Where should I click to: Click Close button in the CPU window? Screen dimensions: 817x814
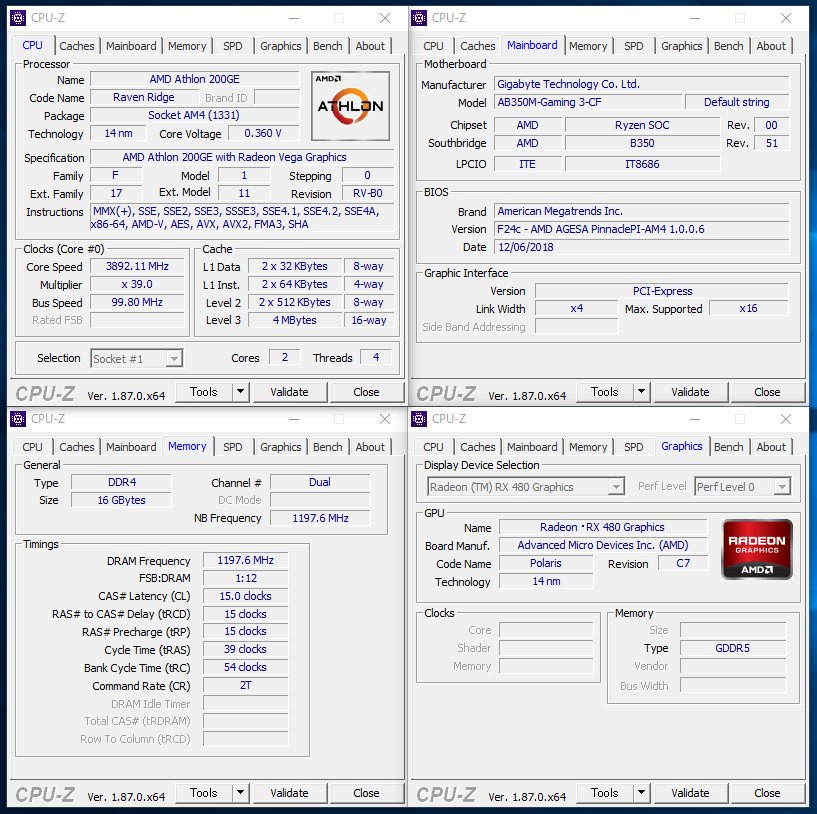point(366,392)
